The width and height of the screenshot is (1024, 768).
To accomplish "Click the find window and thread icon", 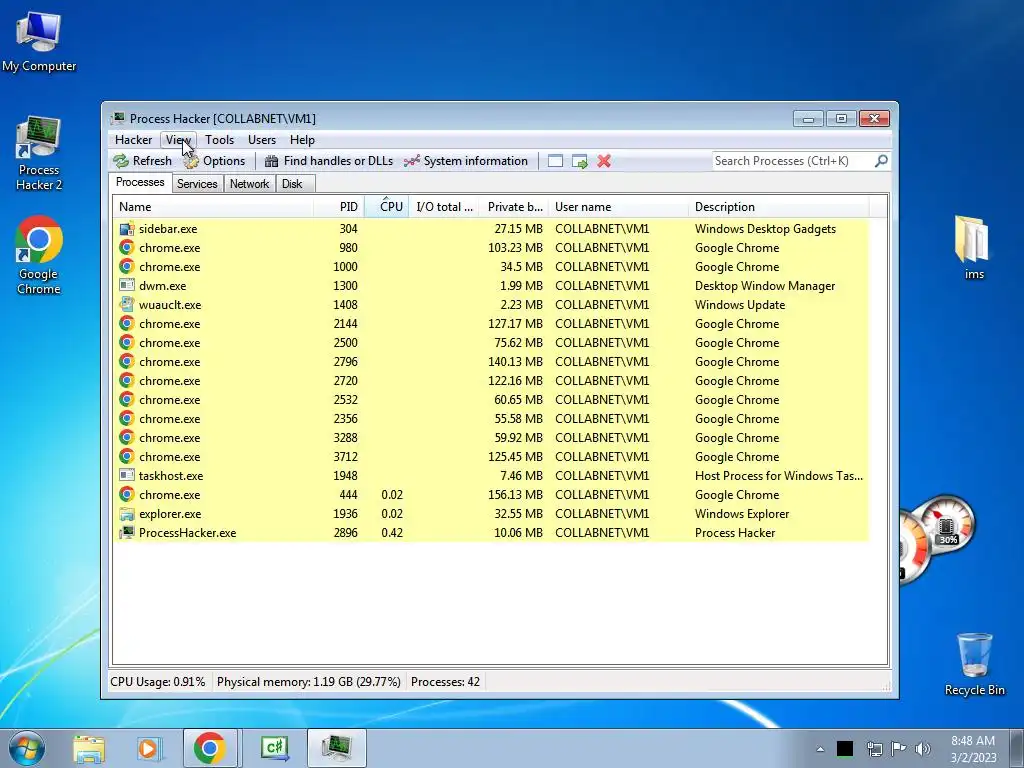I will tap(579, 161).
